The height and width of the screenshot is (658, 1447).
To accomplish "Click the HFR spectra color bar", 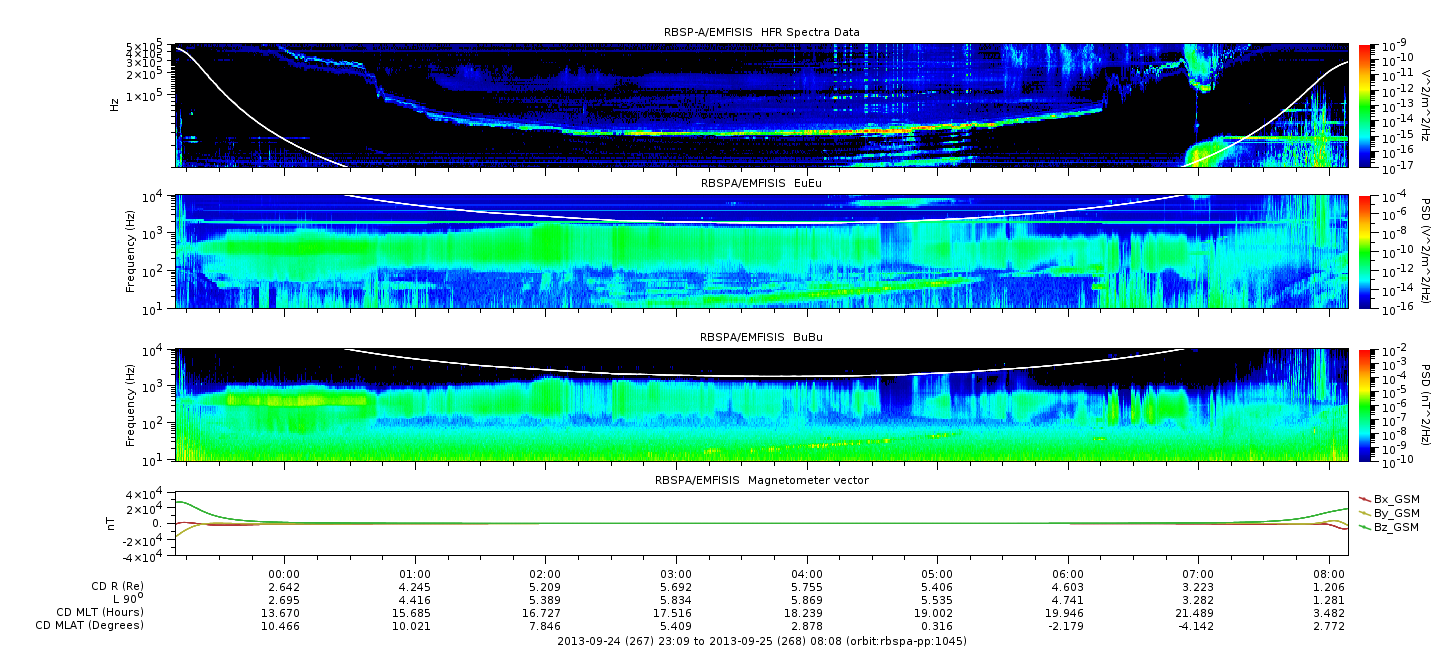I will point(1364,104).
